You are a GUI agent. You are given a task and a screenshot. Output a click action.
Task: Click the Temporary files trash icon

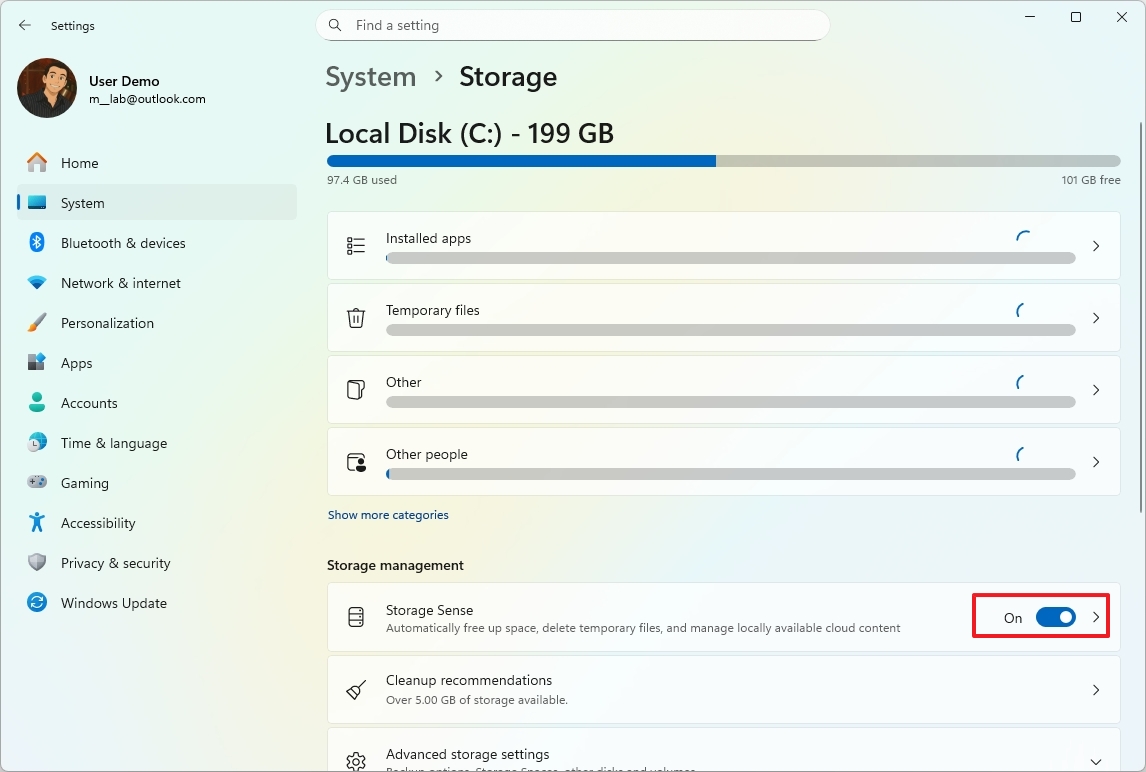click(x=356, y=318)
